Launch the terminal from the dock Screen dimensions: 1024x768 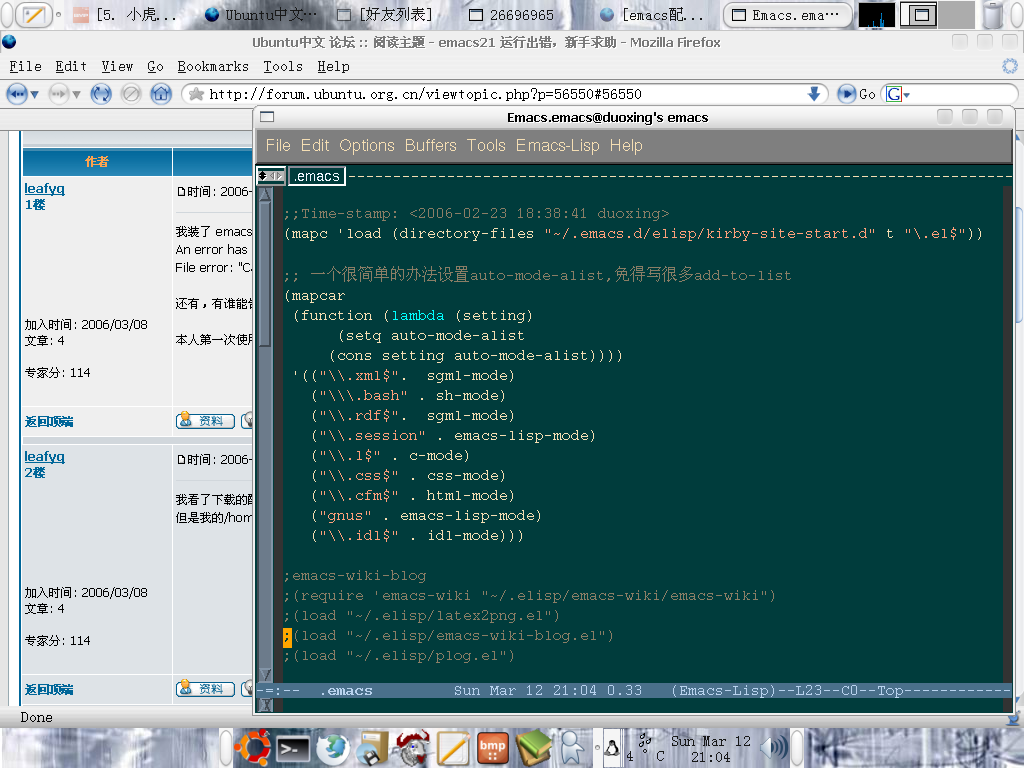click(x=293, y=748)
